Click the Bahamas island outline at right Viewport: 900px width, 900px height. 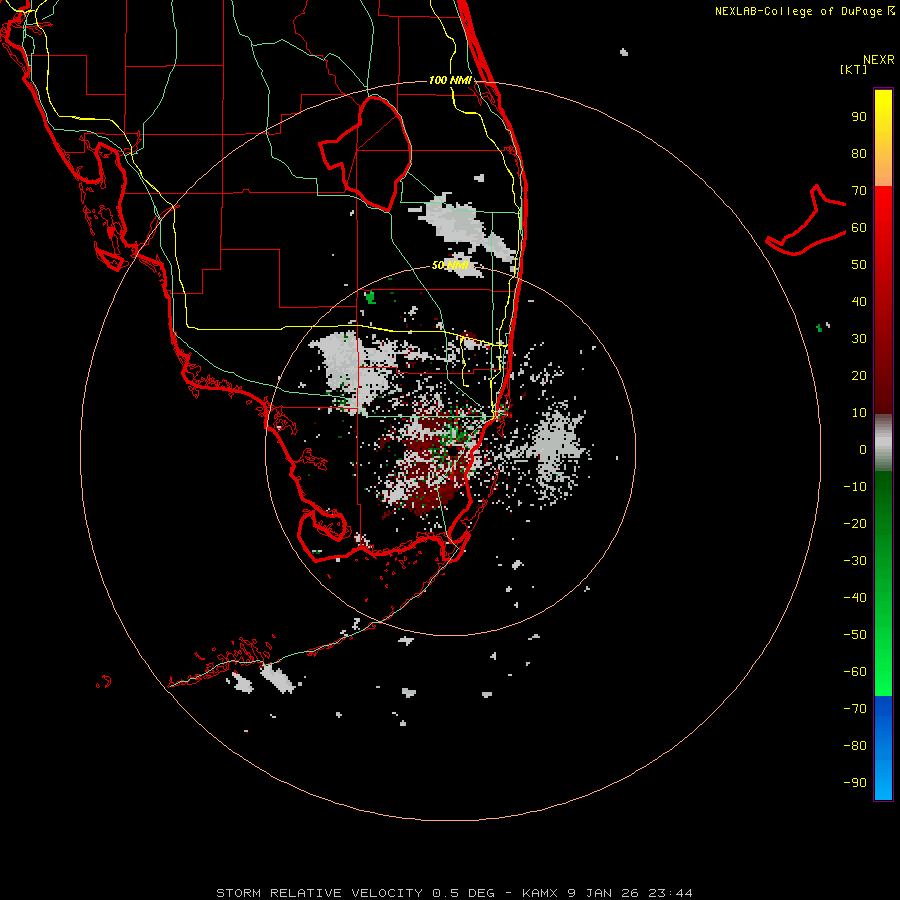coord(806,220)
